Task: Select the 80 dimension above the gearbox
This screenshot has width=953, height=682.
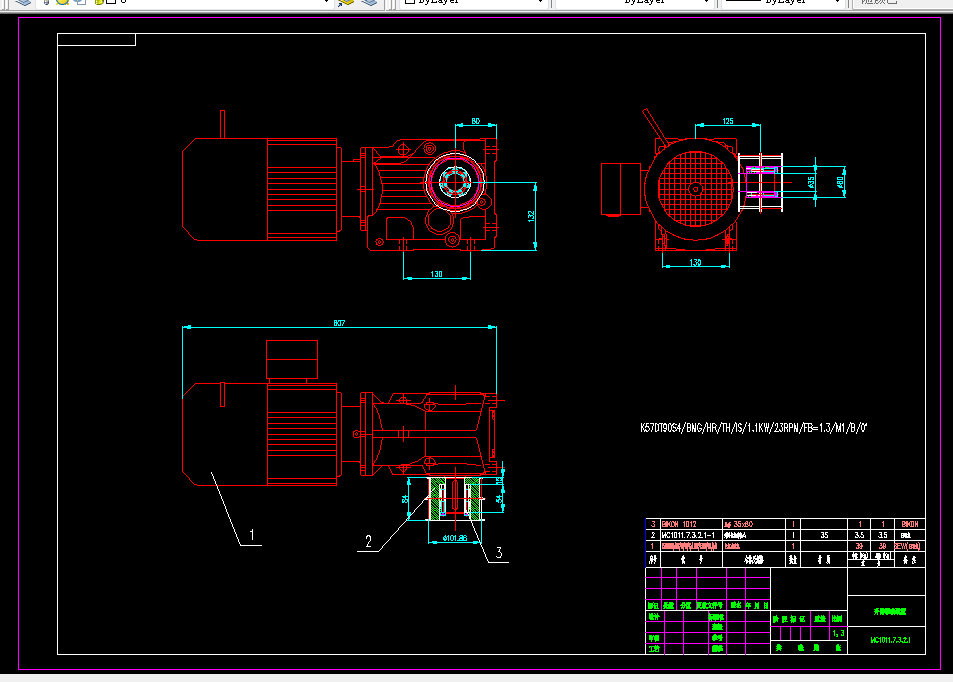Action: 475,121
